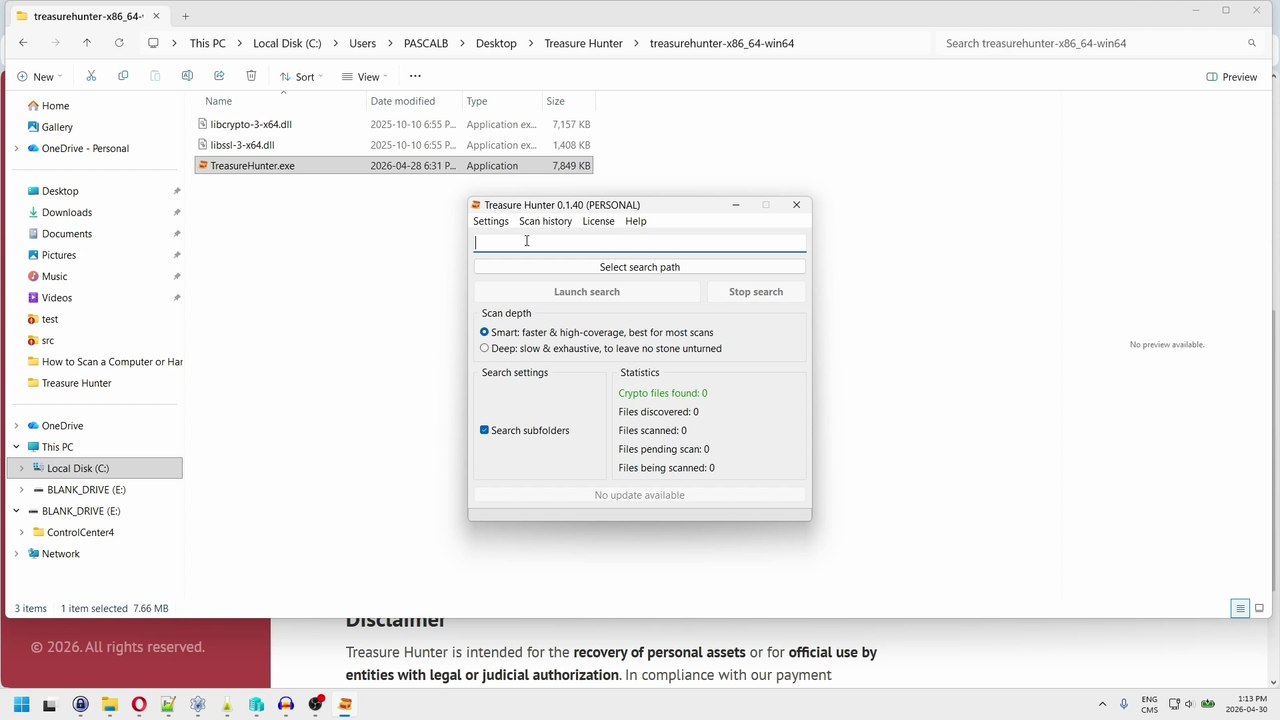Refresh the Explorer folder view

[x=119, y=43]
